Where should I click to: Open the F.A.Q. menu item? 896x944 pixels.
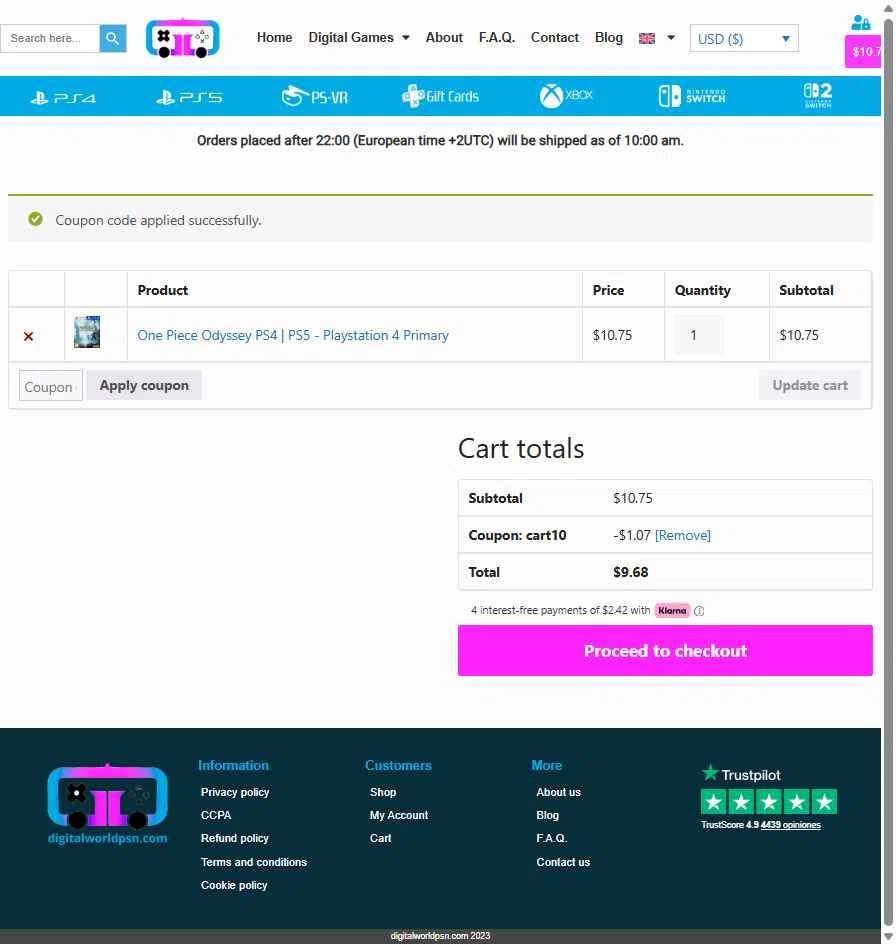pos(497,37)
